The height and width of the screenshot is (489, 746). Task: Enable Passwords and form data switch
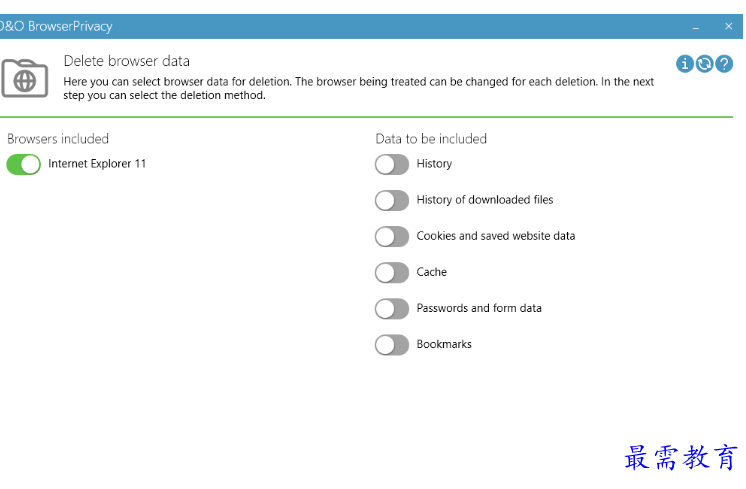tap(392, 309)
